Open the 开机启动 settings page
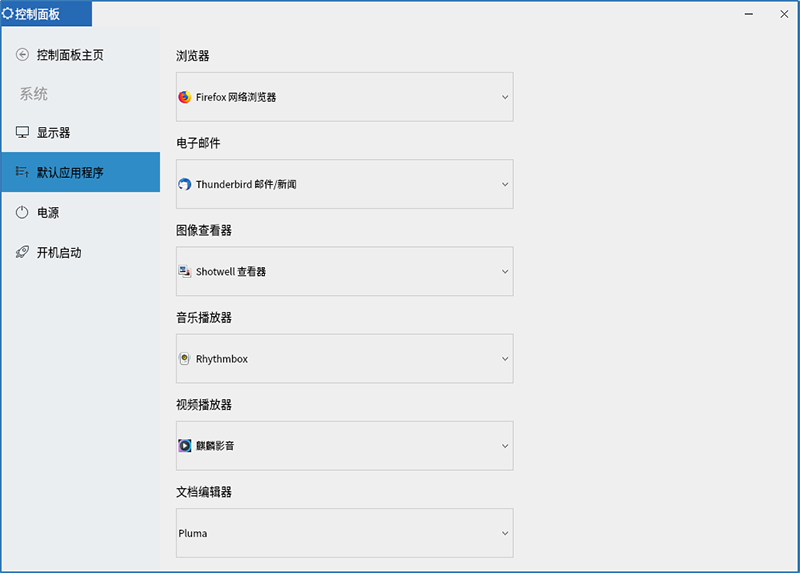 pos(81,252)
